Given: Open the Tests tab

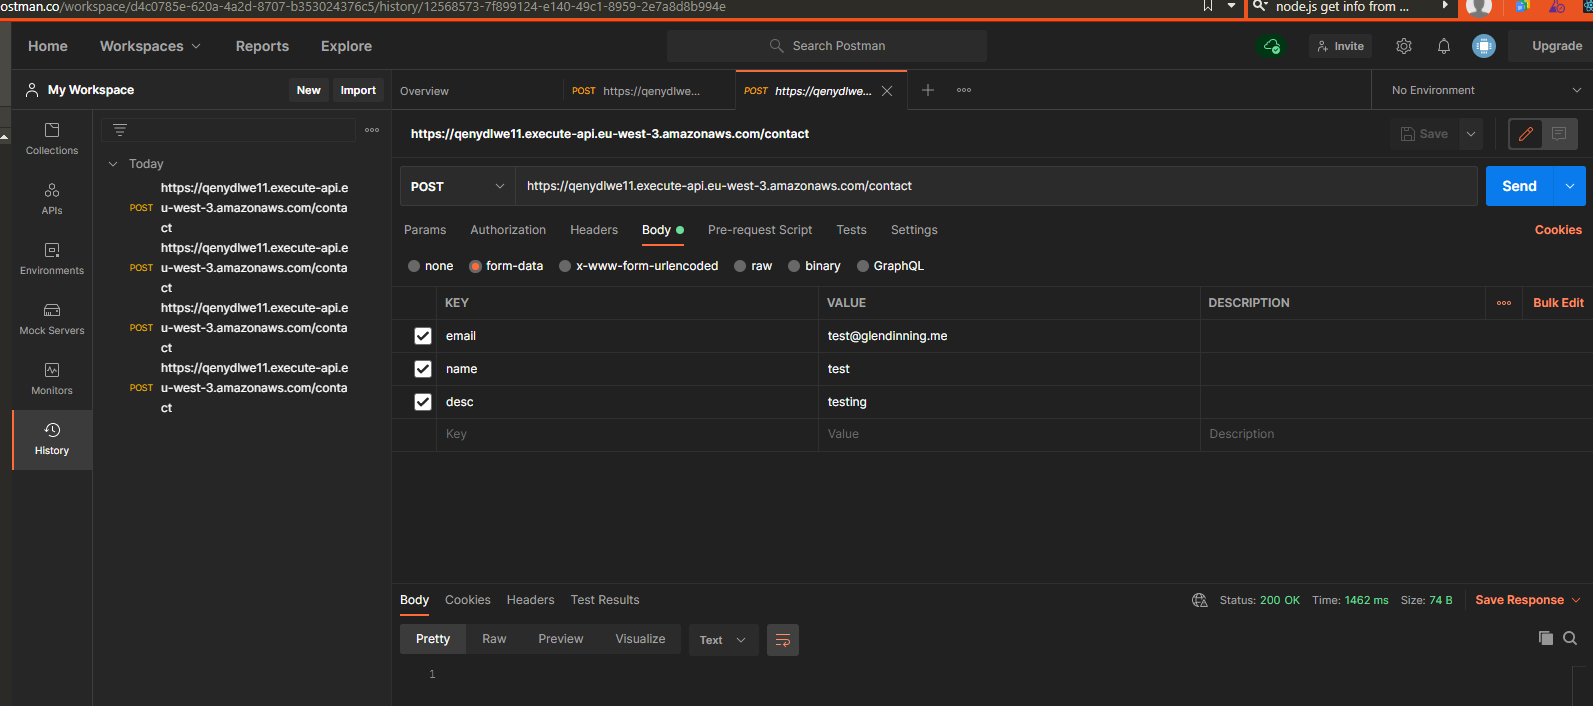Looking at the screenshot, I should tap(851, 230).
